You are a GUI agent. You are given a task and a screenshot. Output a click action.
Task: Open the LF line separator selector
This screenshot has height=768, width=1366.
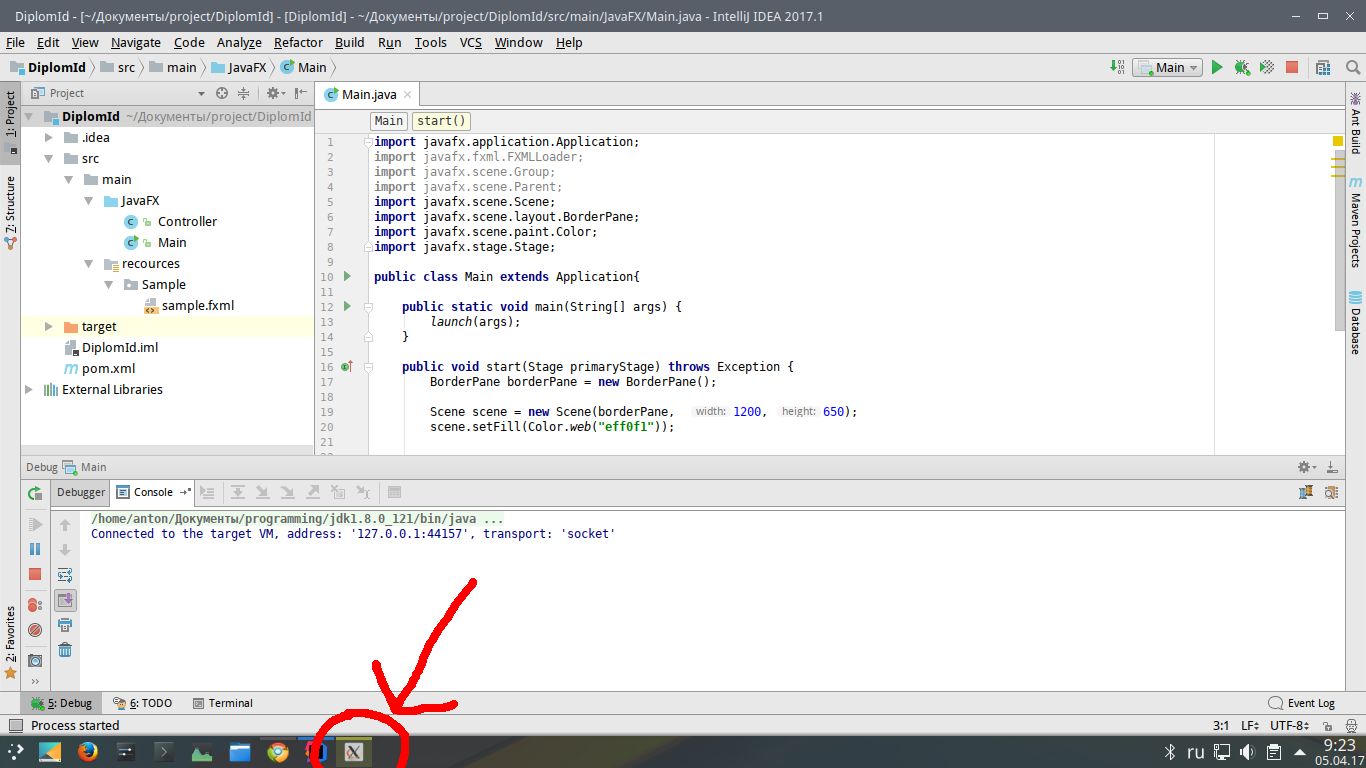[1251, 726]
